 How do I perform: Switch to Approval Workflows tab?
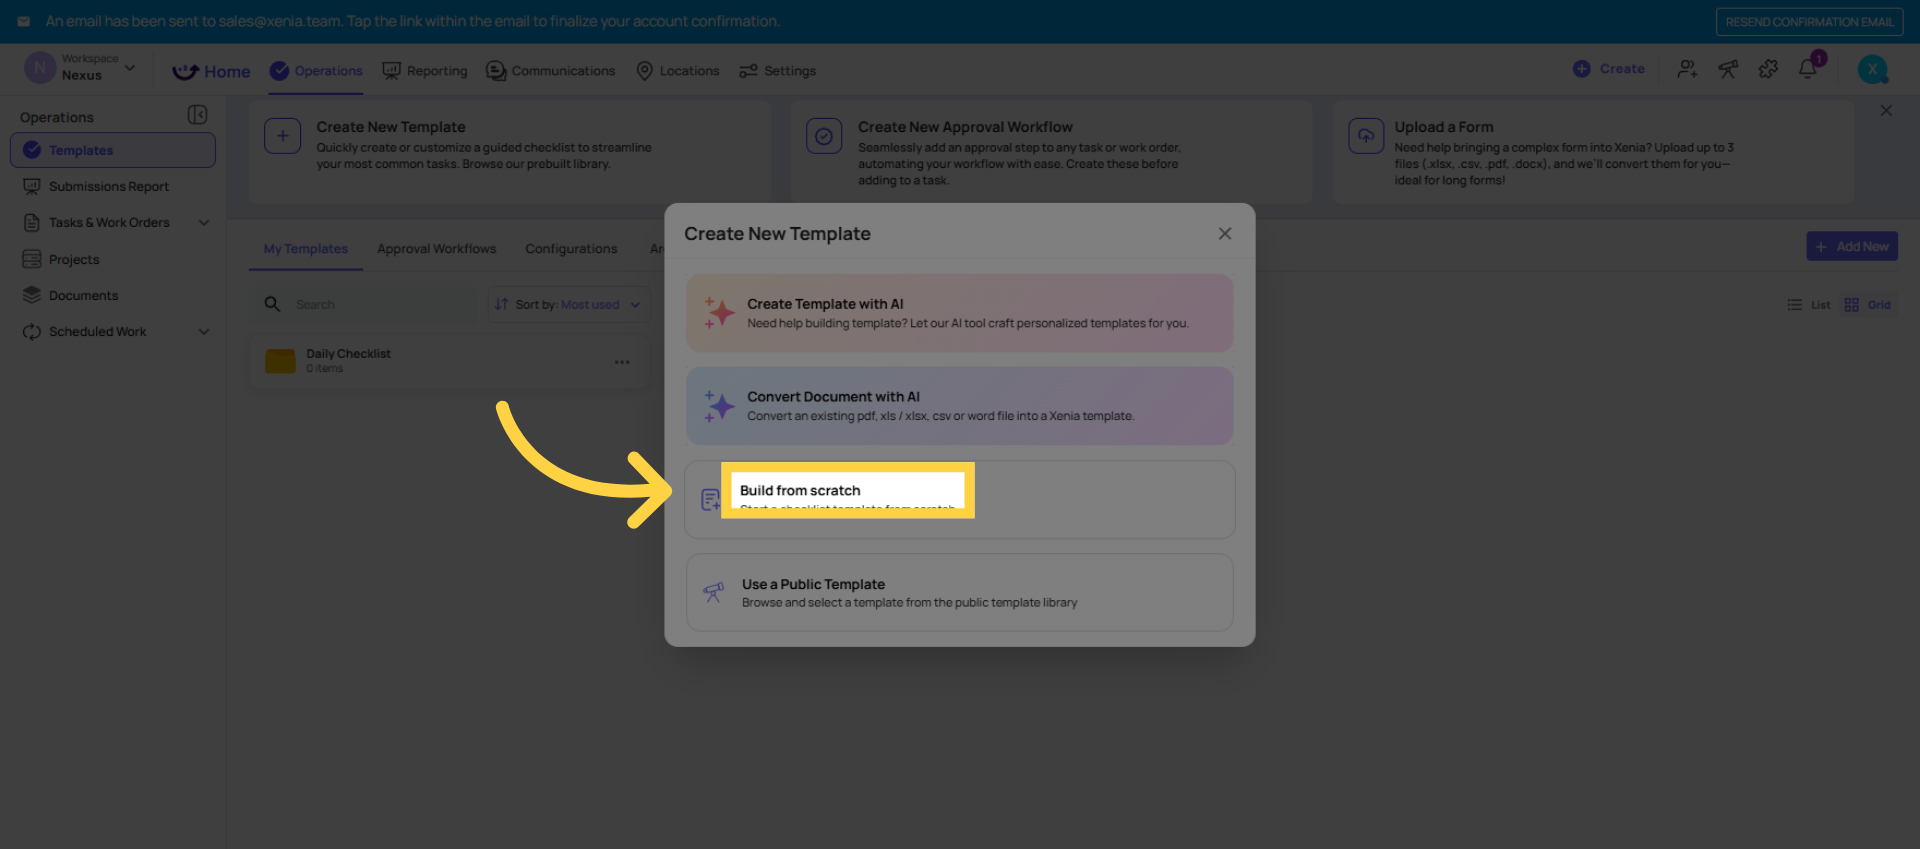[436, 249]
